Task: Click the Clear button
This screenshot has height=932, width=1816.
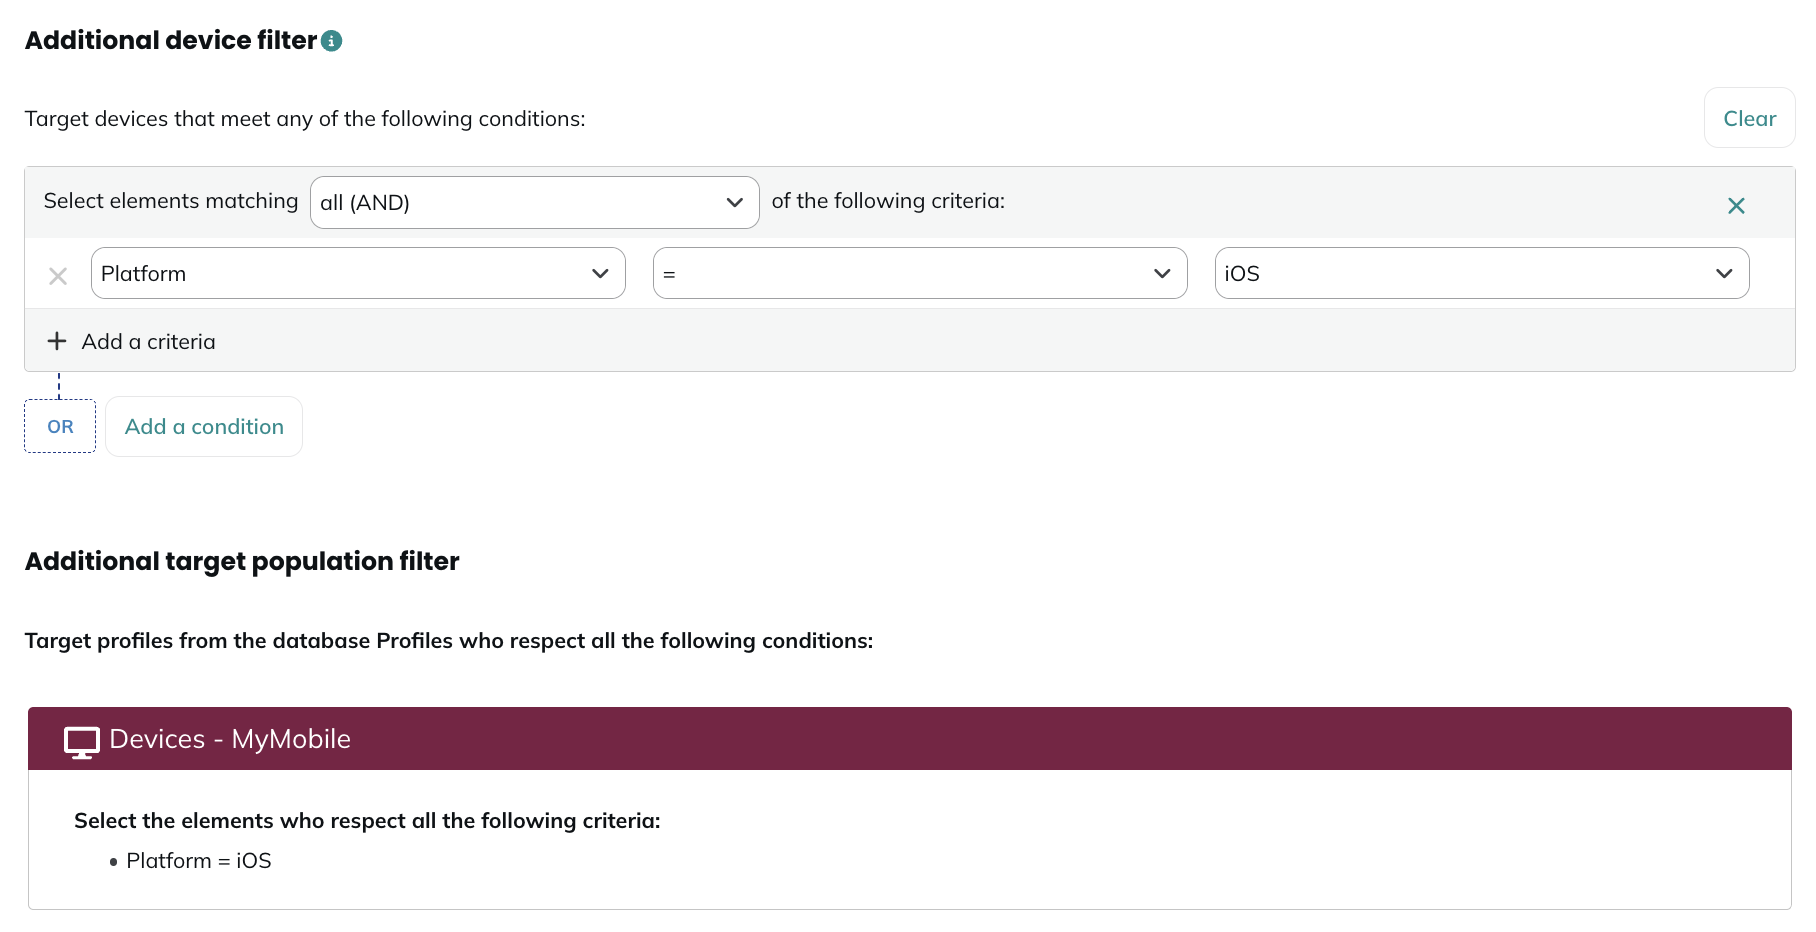Action: coord(1749,118)
